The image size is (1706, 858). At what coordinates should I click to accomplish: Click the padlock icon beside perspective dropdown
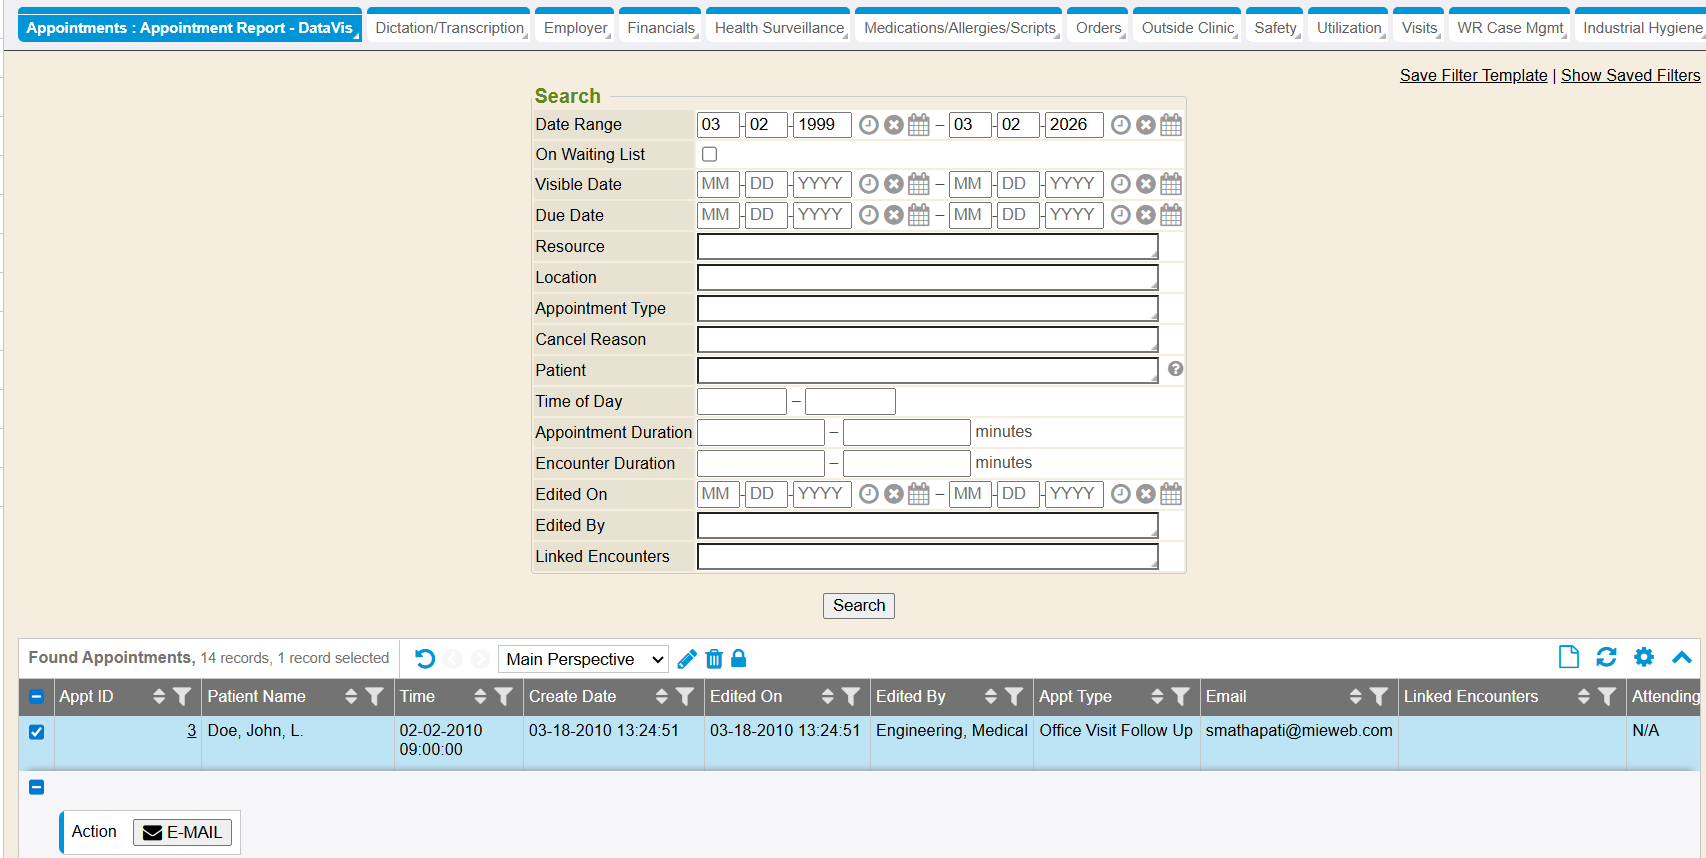pyautogui.click(x=739, y=658)
